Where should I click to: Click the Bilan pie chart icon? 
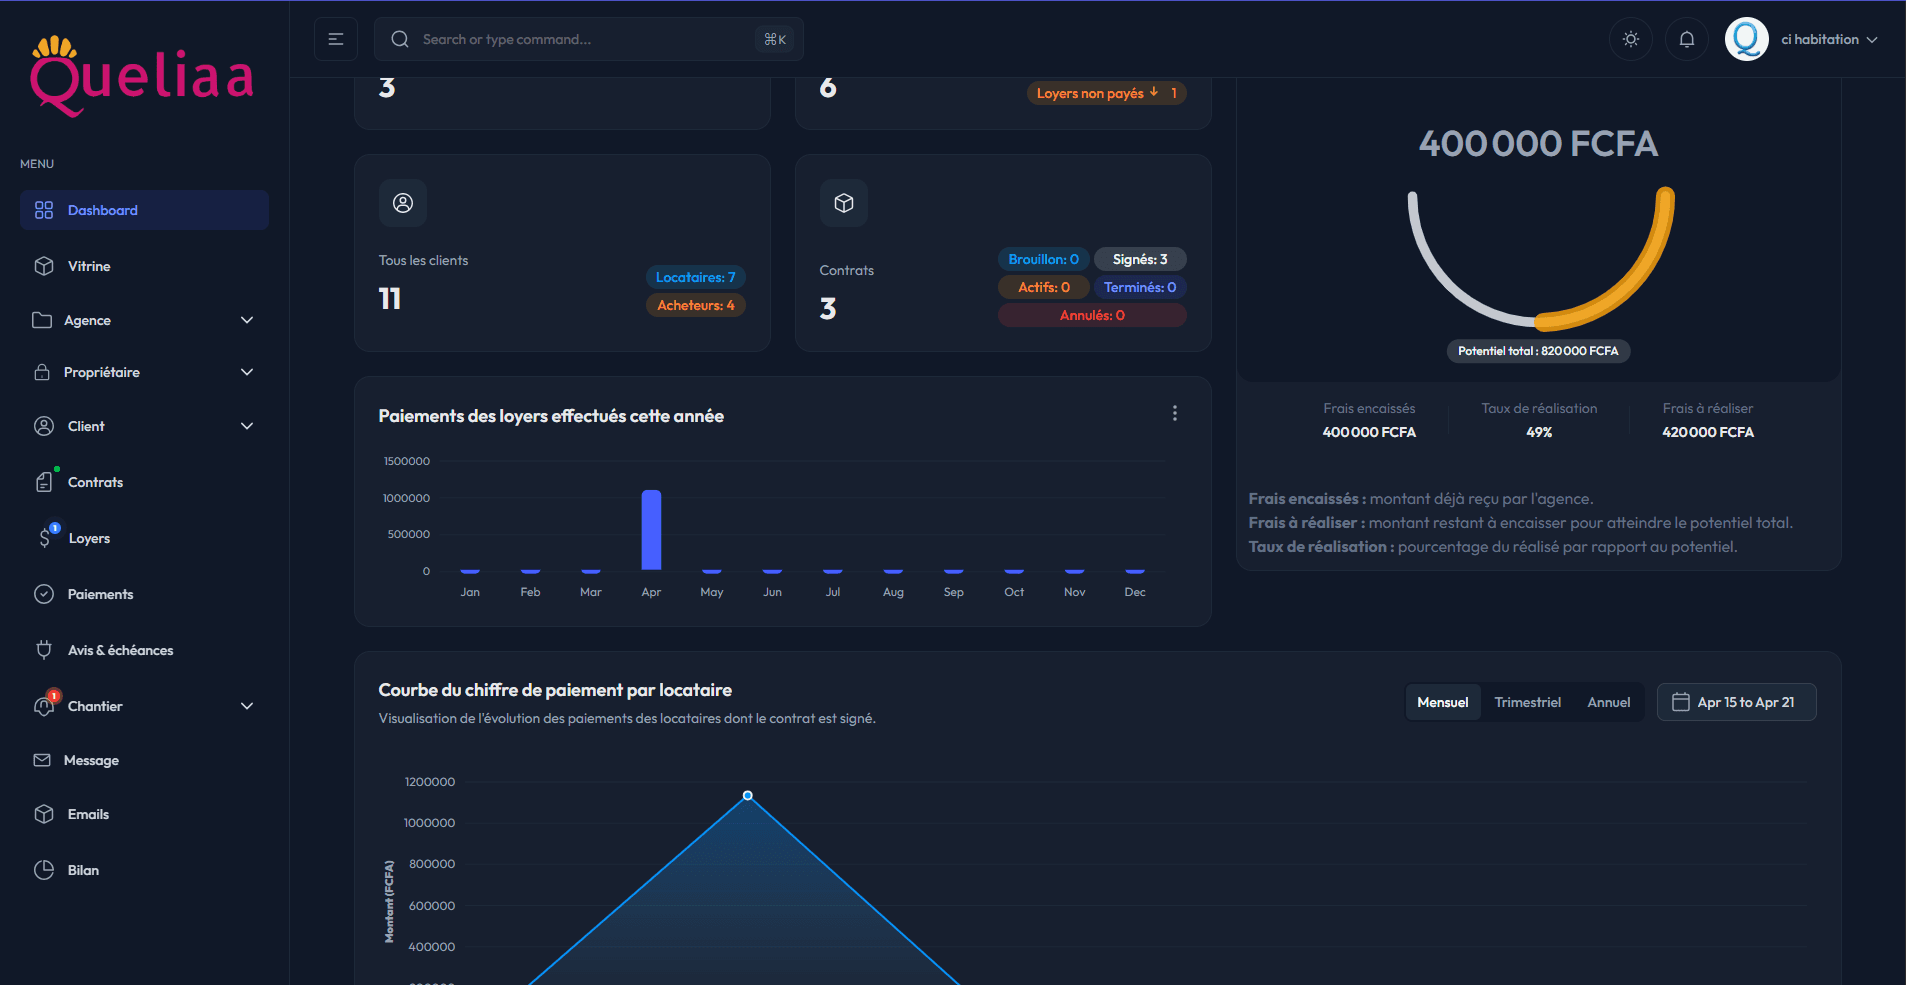point(44,870)
